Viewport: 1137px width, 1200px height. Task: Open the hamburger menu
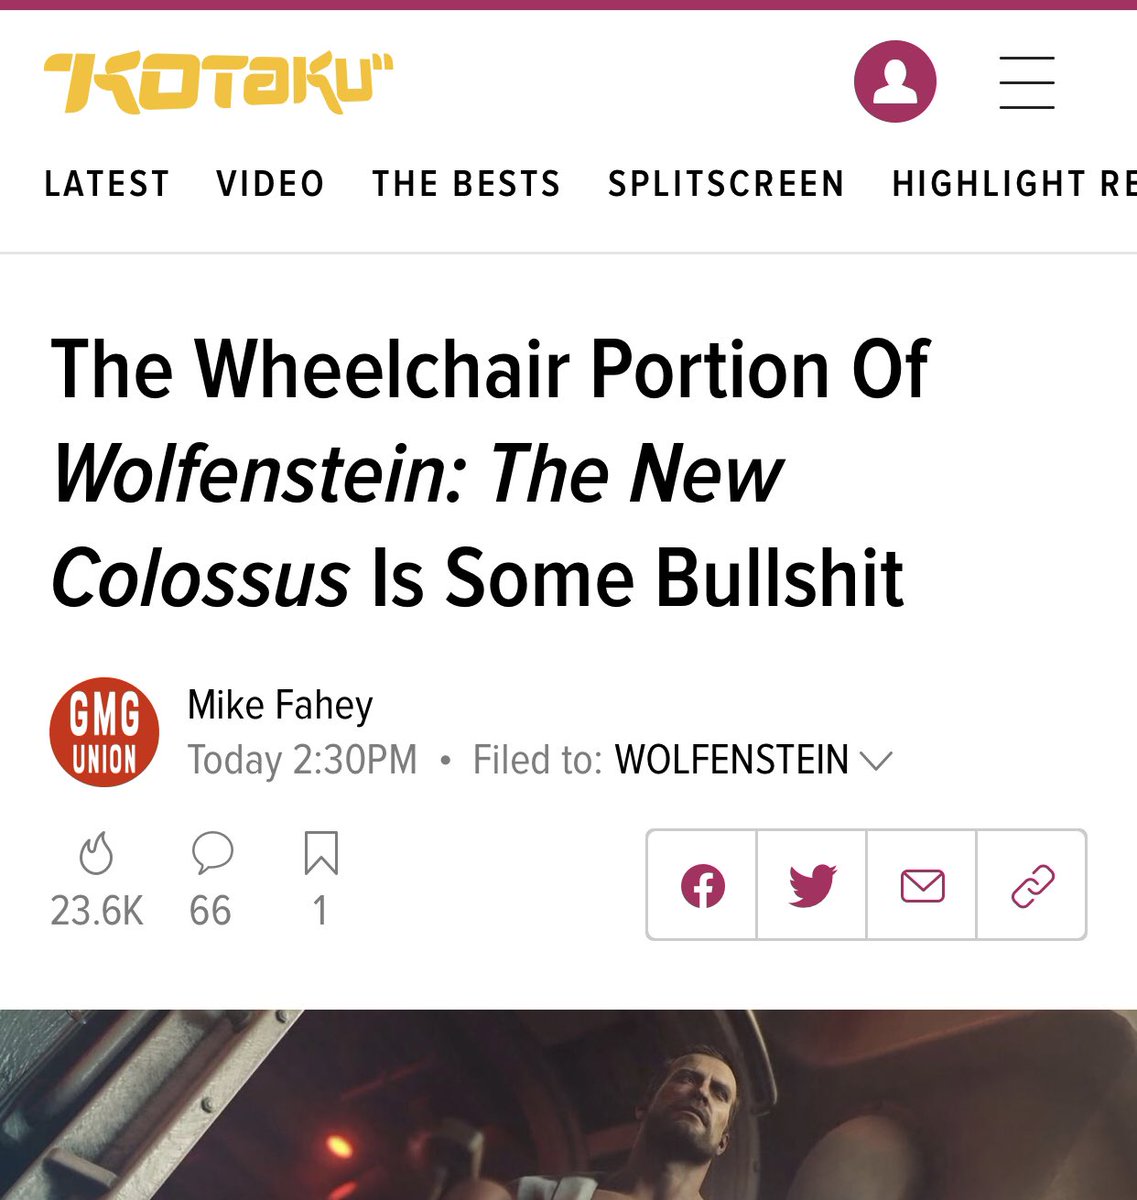pos(1027,82)
